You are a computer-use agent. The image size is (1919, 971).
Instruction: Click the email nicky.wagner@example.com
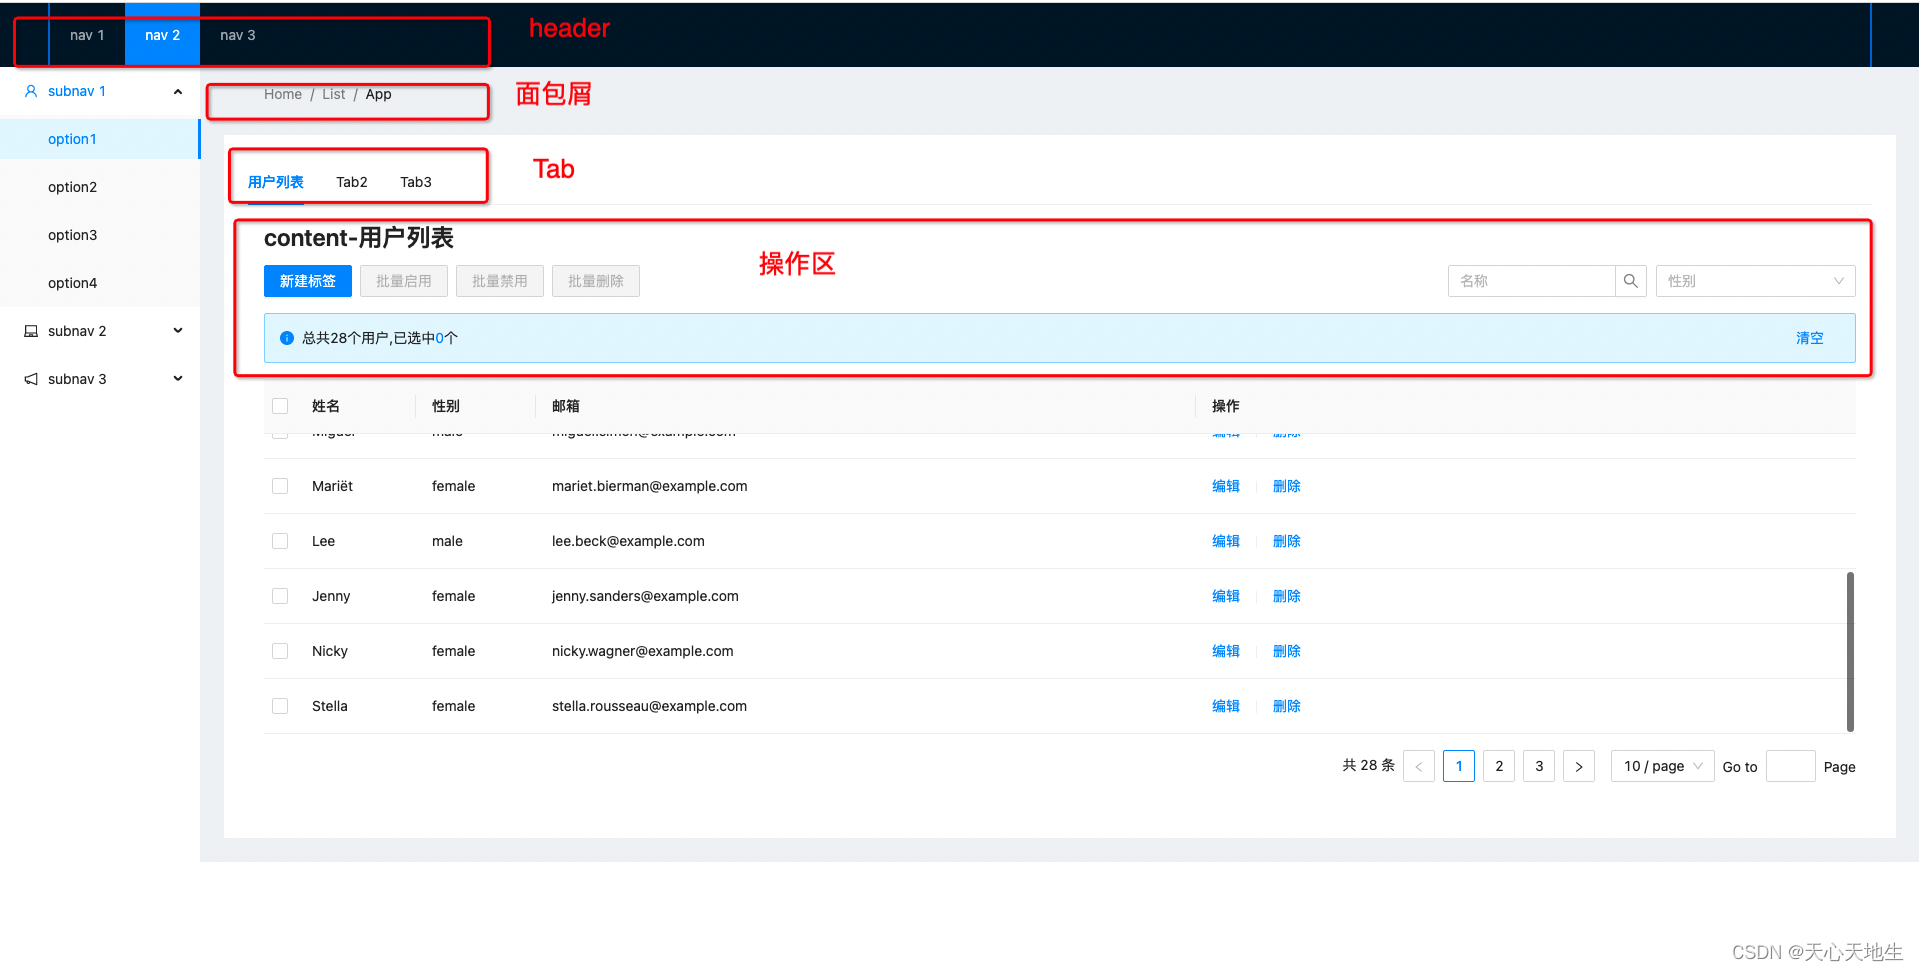(643, 651)
